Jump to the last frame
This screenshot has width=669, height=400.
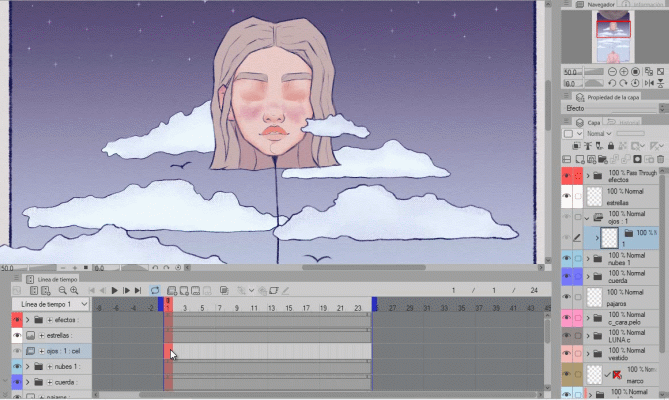pos(137,290)
